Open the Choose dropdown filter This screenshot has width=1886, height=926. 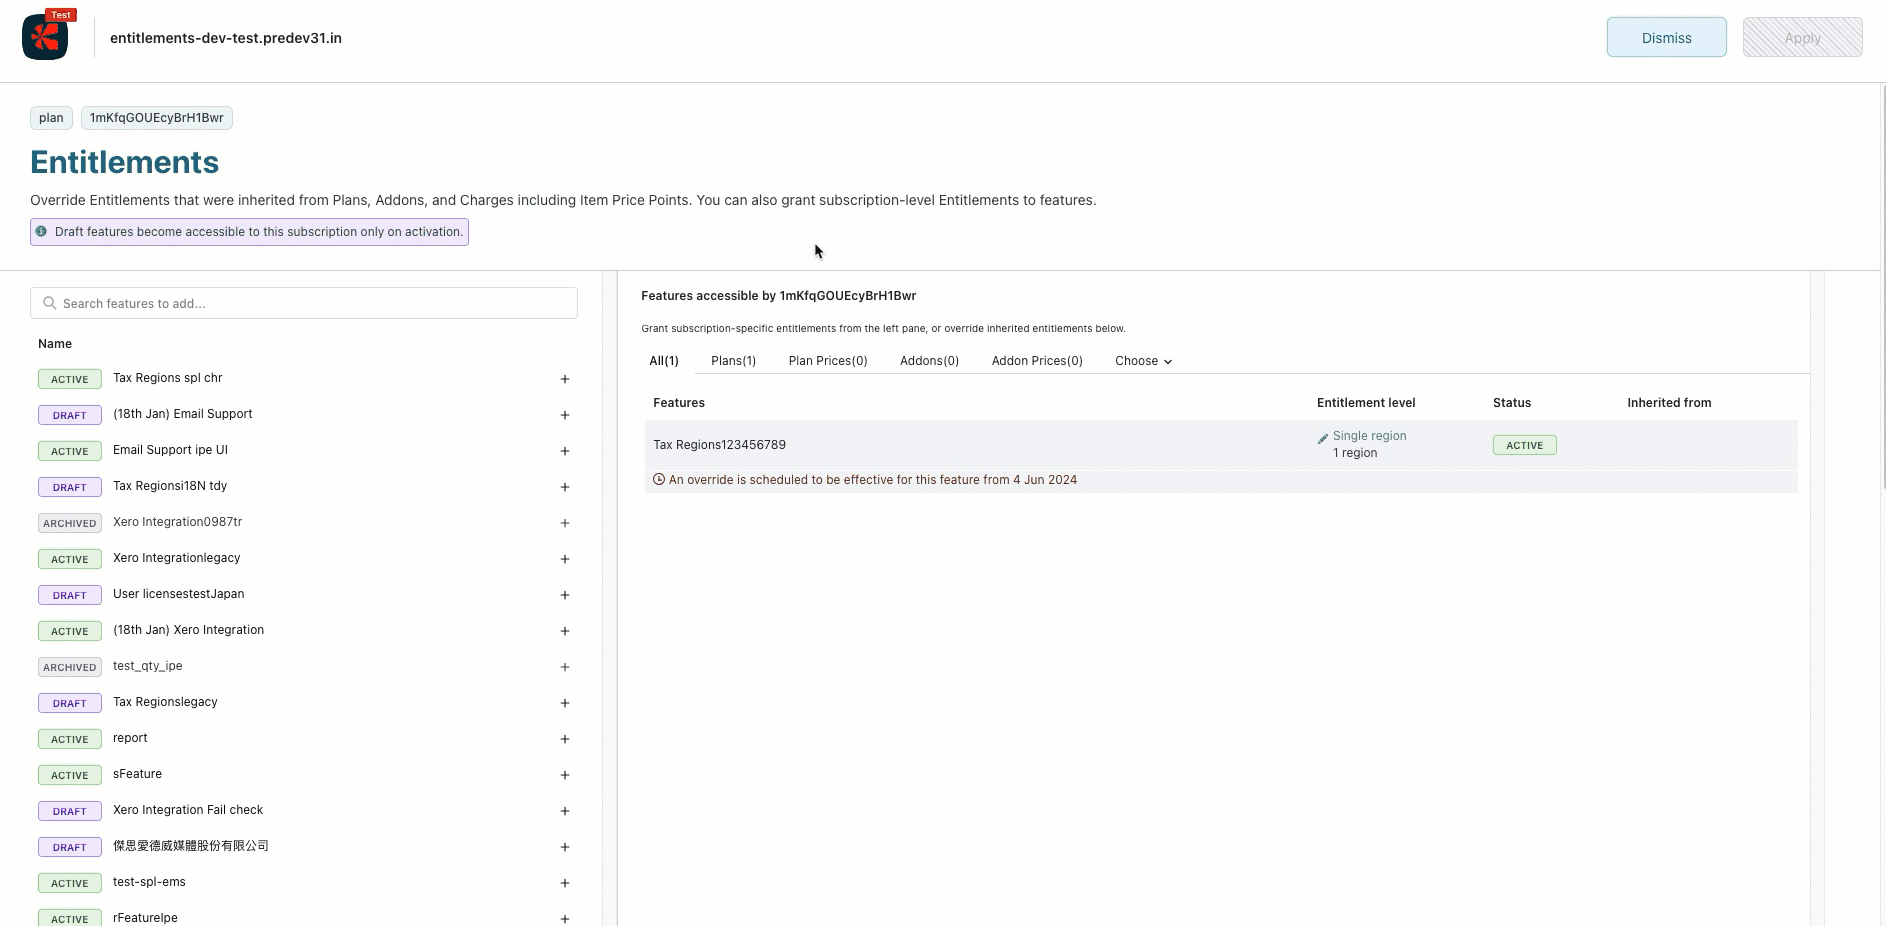pyautogui.click(x=1143, y=361)
